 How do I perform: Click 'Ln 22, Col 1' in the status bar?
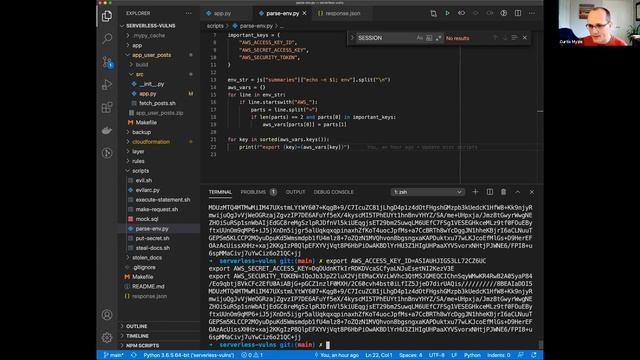[379, 355]
